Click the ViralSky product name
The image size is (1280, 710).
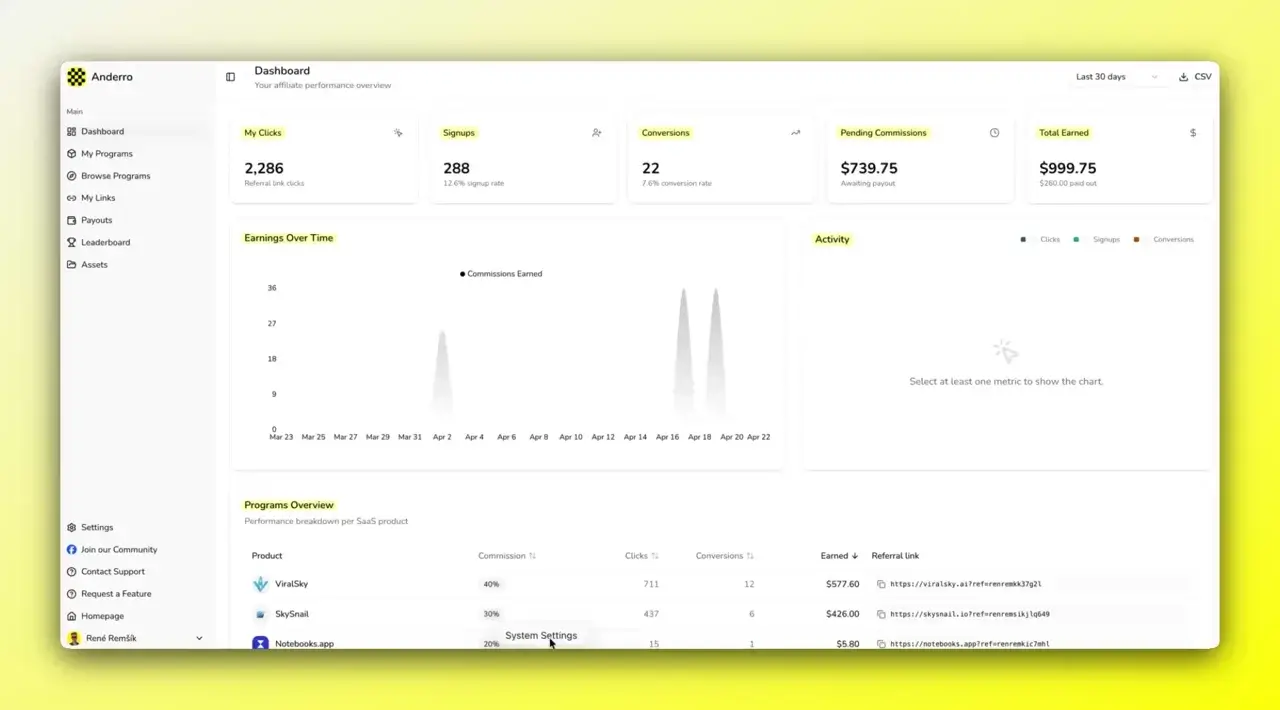[292, 584]
